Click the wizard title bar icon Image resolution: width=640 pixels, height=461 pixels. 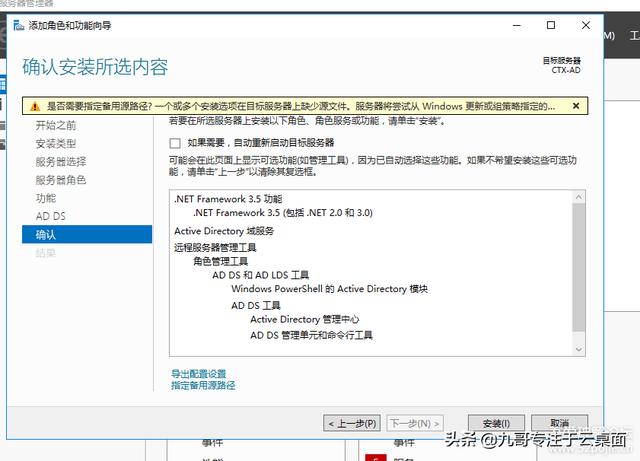click(19, 25)
